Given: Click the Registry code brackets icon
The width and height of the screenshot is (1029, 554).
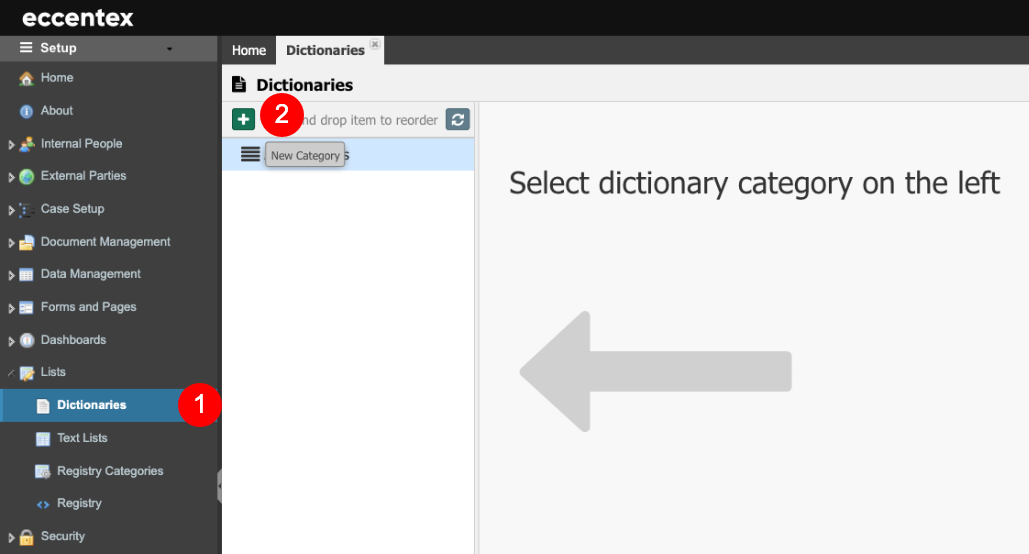Looking at the screenshot, I should (x=43, y=504).
